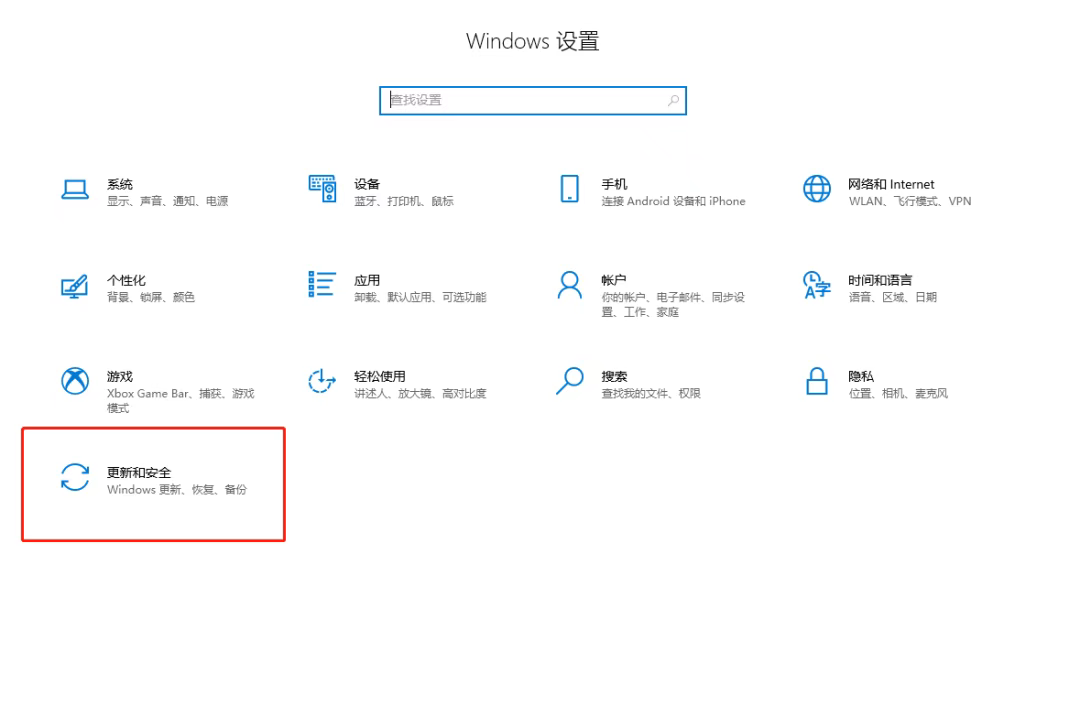Click the text 蓝牙、打印机、鼠标

coord(404,201)
